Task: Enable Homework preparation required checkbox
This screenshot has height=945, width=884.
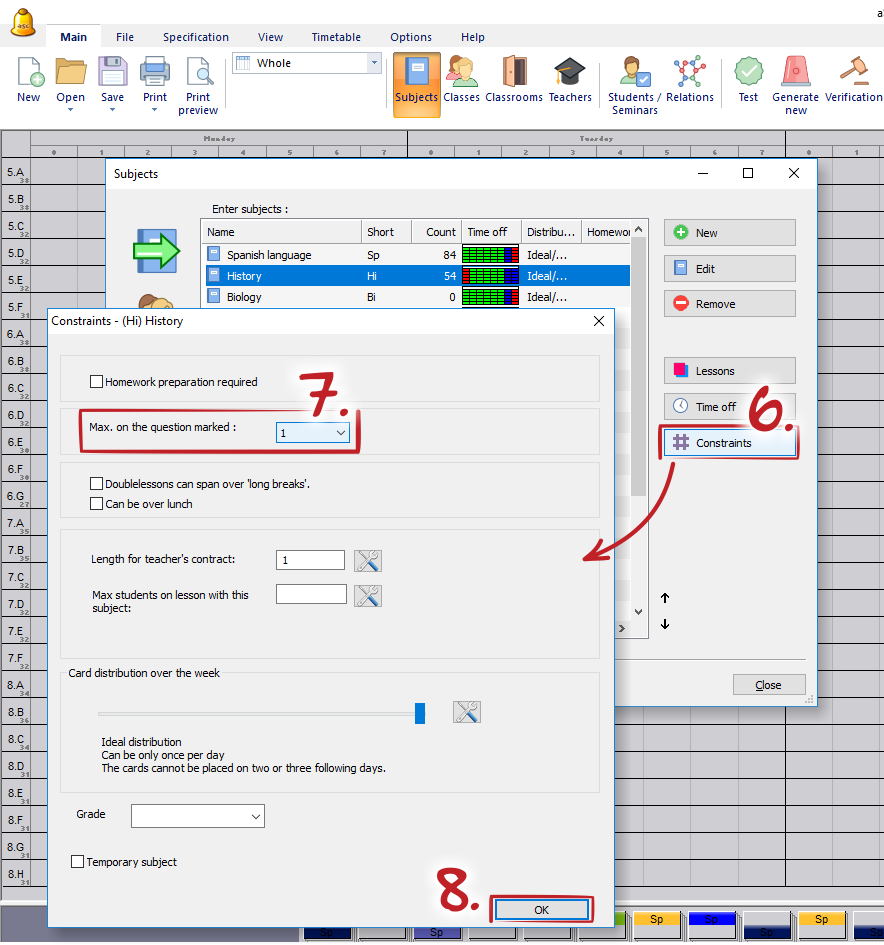Action: (97, 382)
